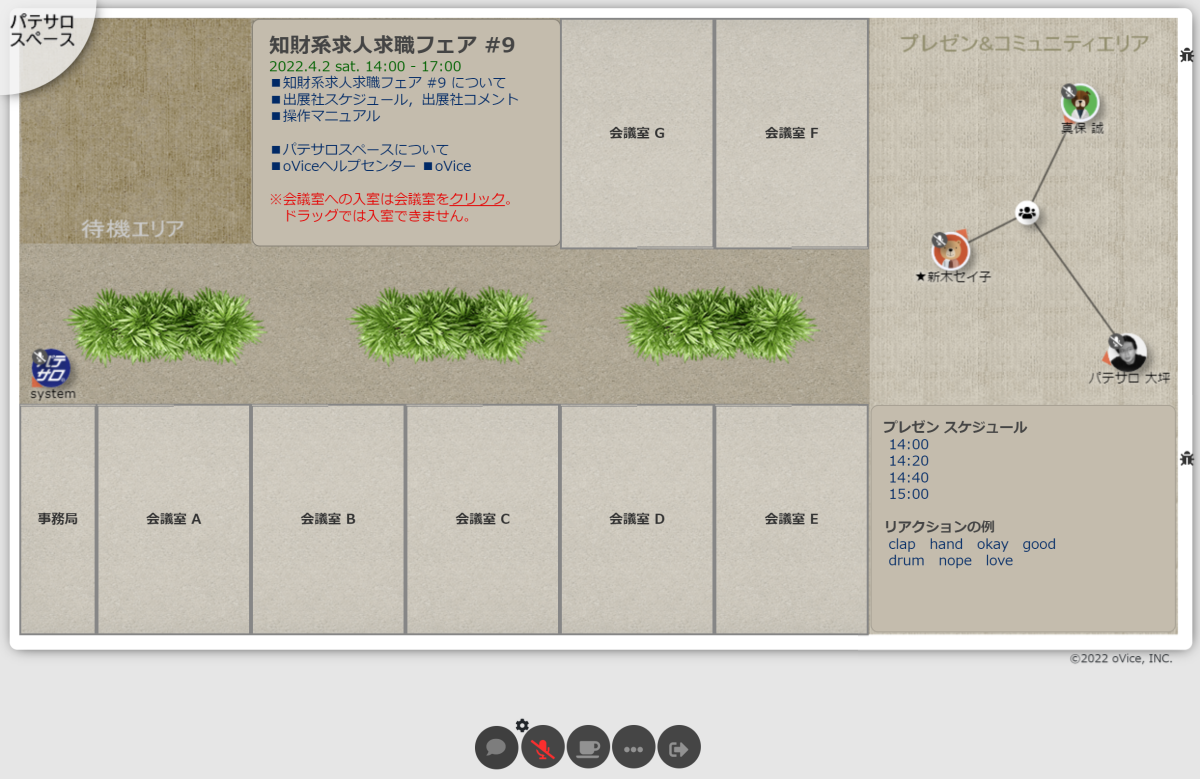1200x779 pixels.
Task: Click パテサロ 大坪's photo avatar
Action: pyautogui.click(x=1127, y=352)
